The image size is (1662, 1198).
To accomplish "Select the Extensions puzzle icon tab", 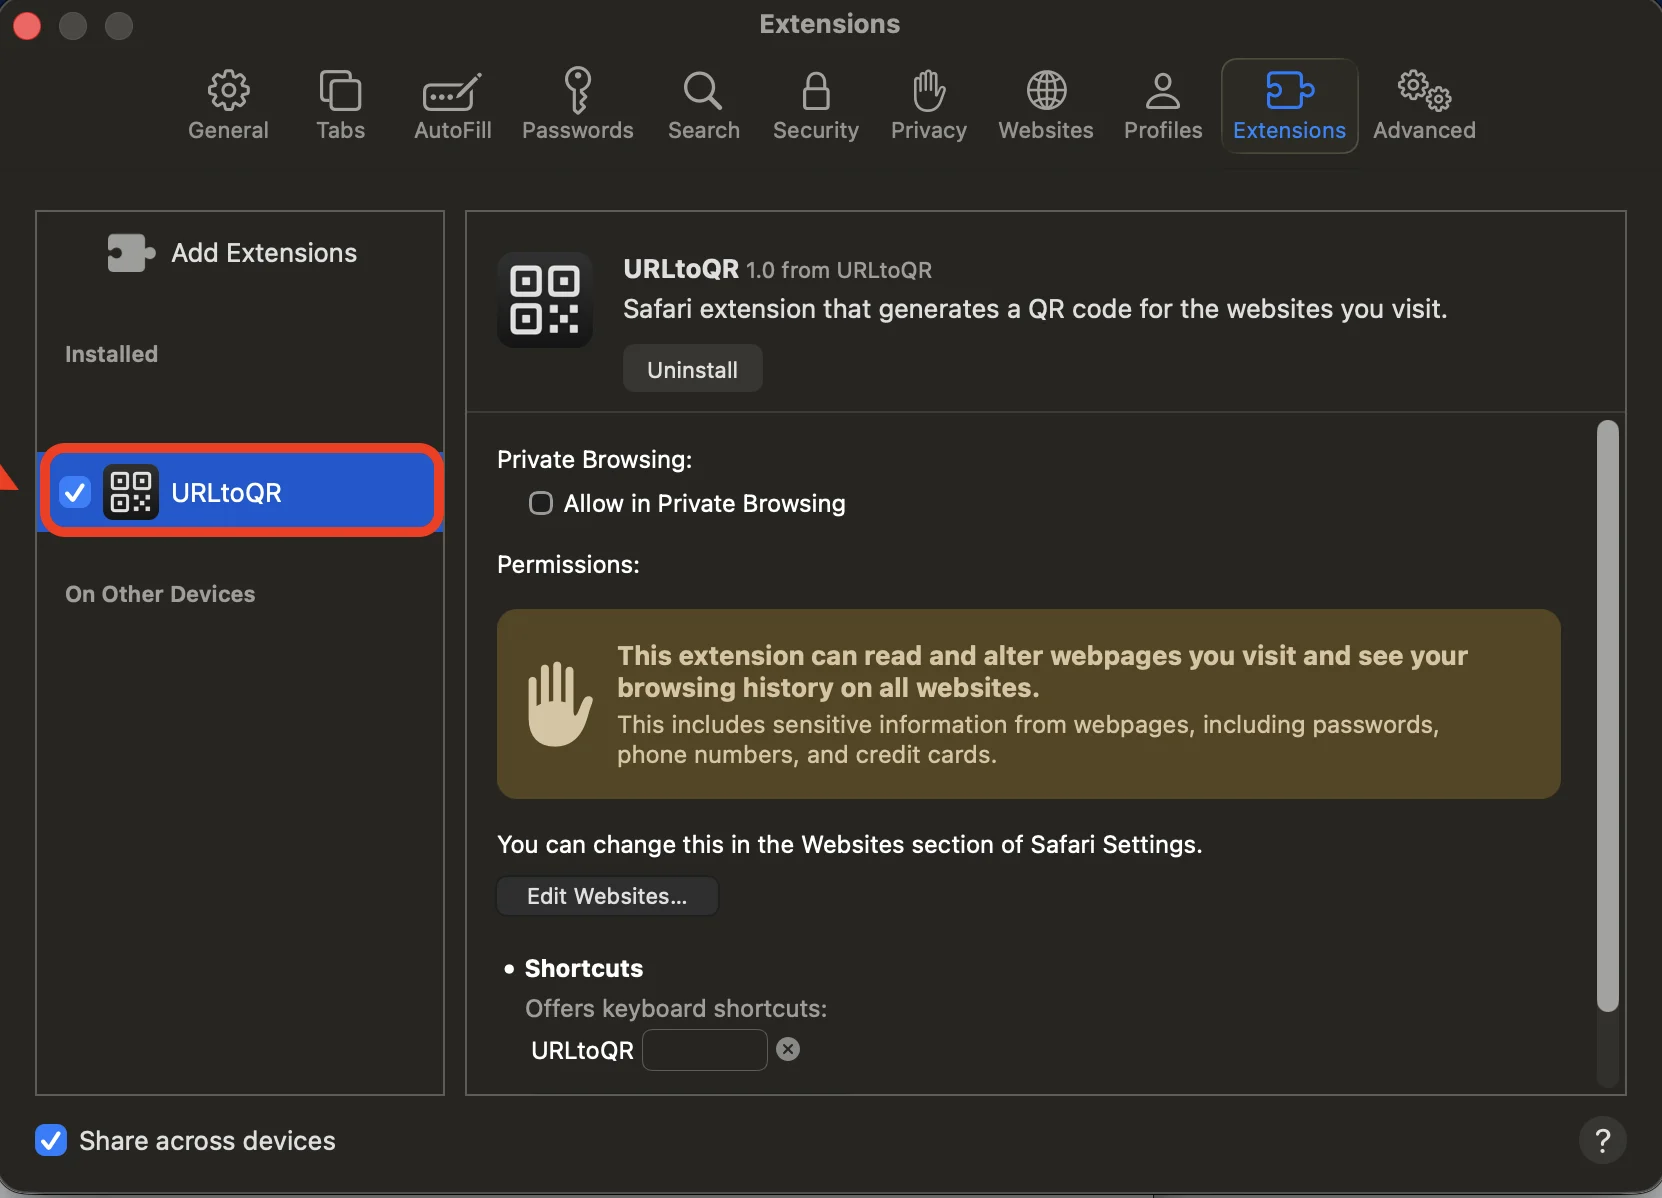I will [1289, 105].
